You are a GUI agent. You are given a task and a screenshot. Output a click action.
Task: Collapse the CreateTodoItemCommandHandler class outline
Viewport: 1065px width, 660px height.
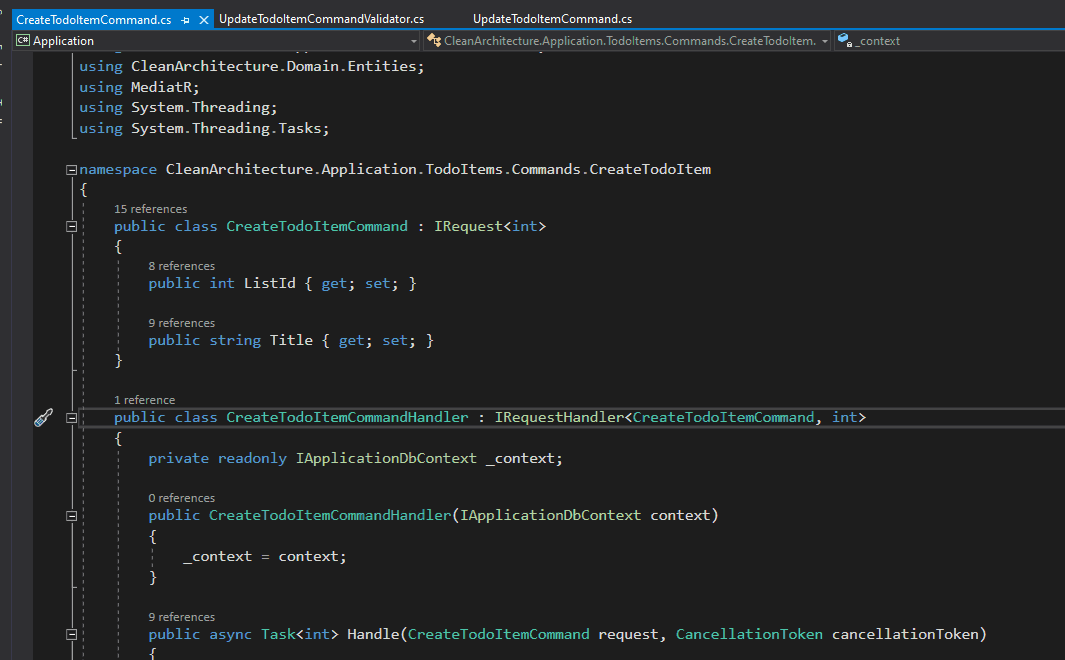[x=71, y=418]
